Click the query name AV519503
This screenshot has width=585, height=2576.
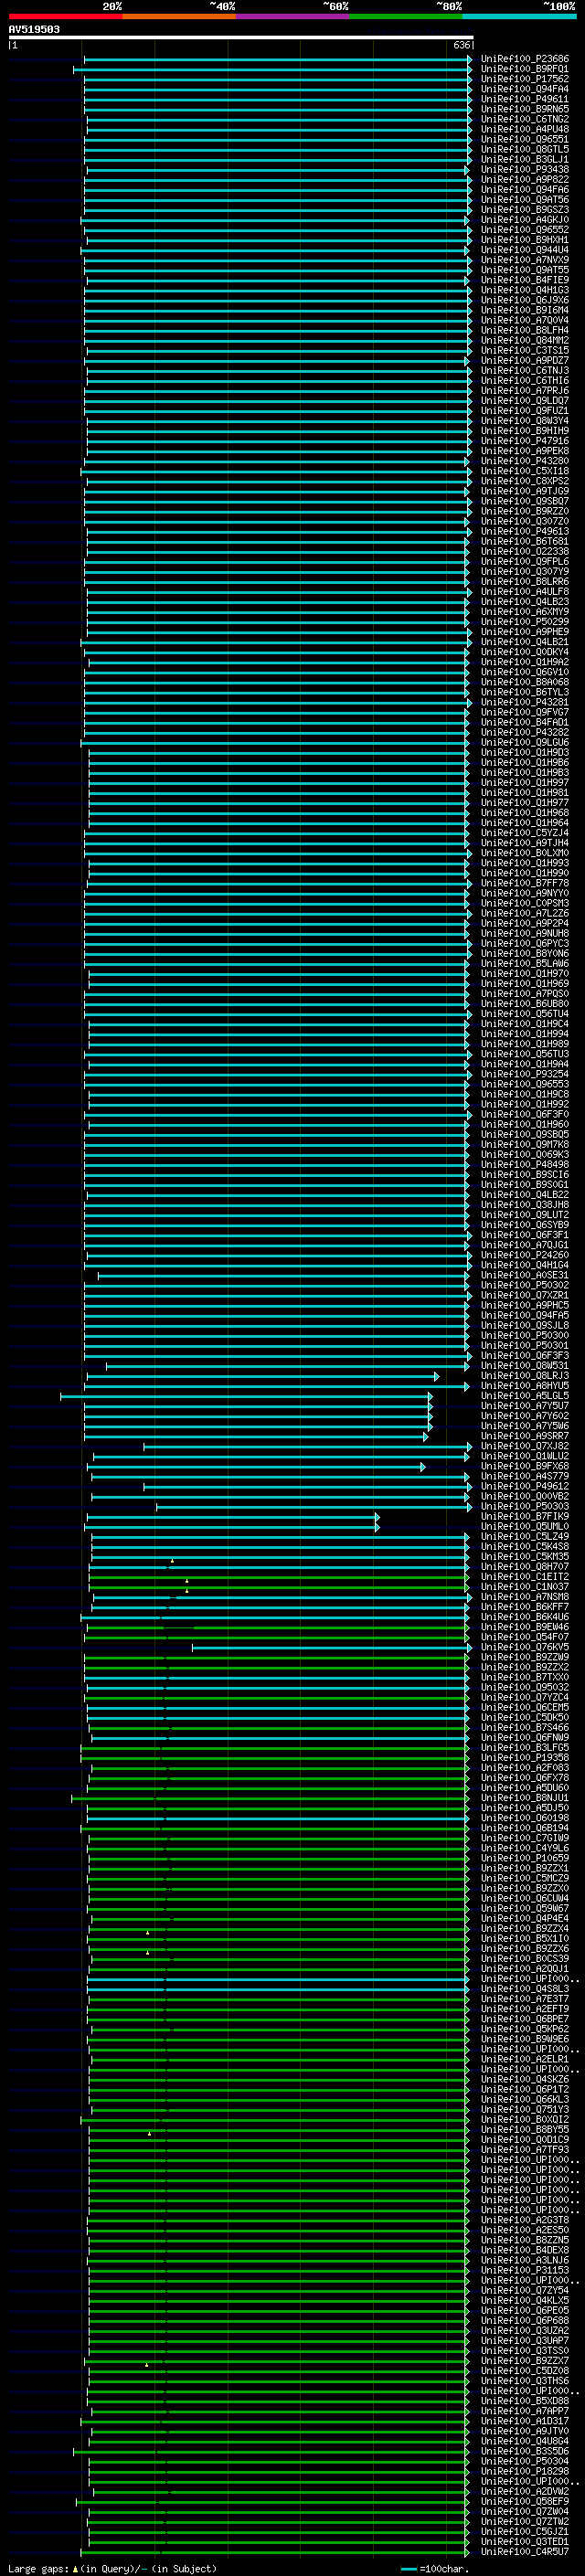coord(34,29)
